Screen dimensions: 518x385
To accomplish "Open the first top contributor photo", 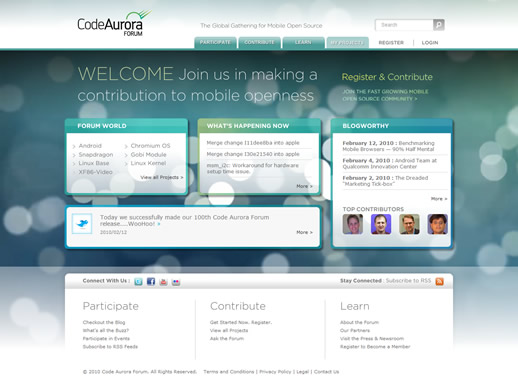I will point(353,224).
